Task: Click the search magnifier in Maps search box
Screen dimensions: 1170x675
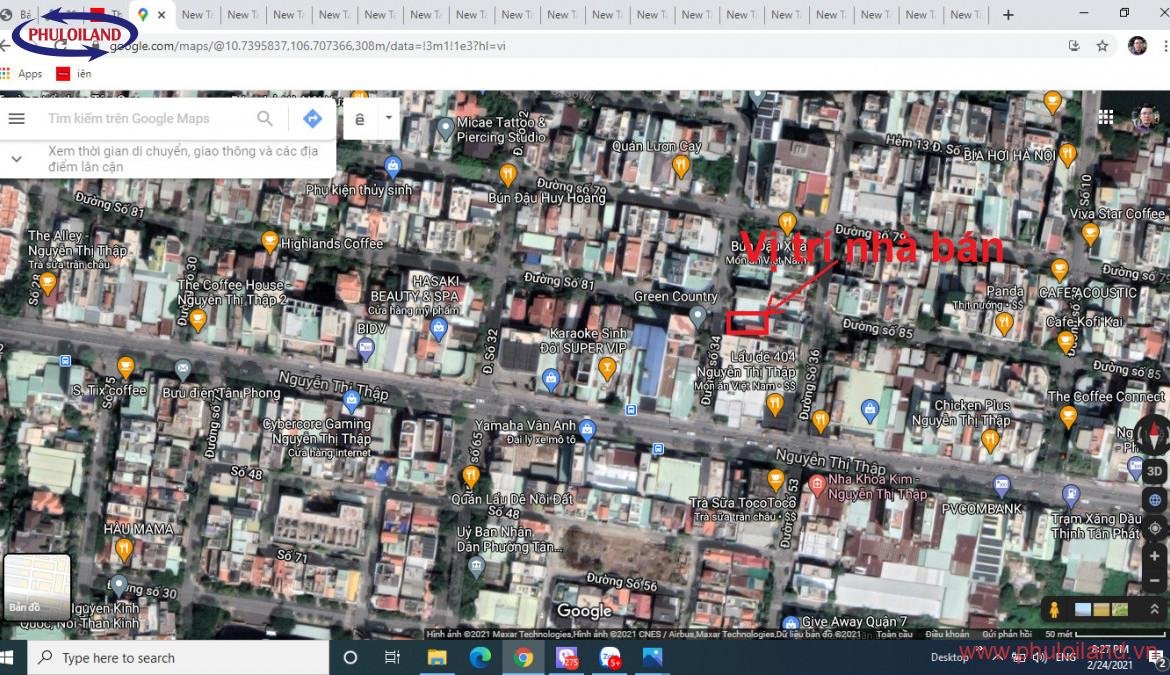Action: coord(265,119)
